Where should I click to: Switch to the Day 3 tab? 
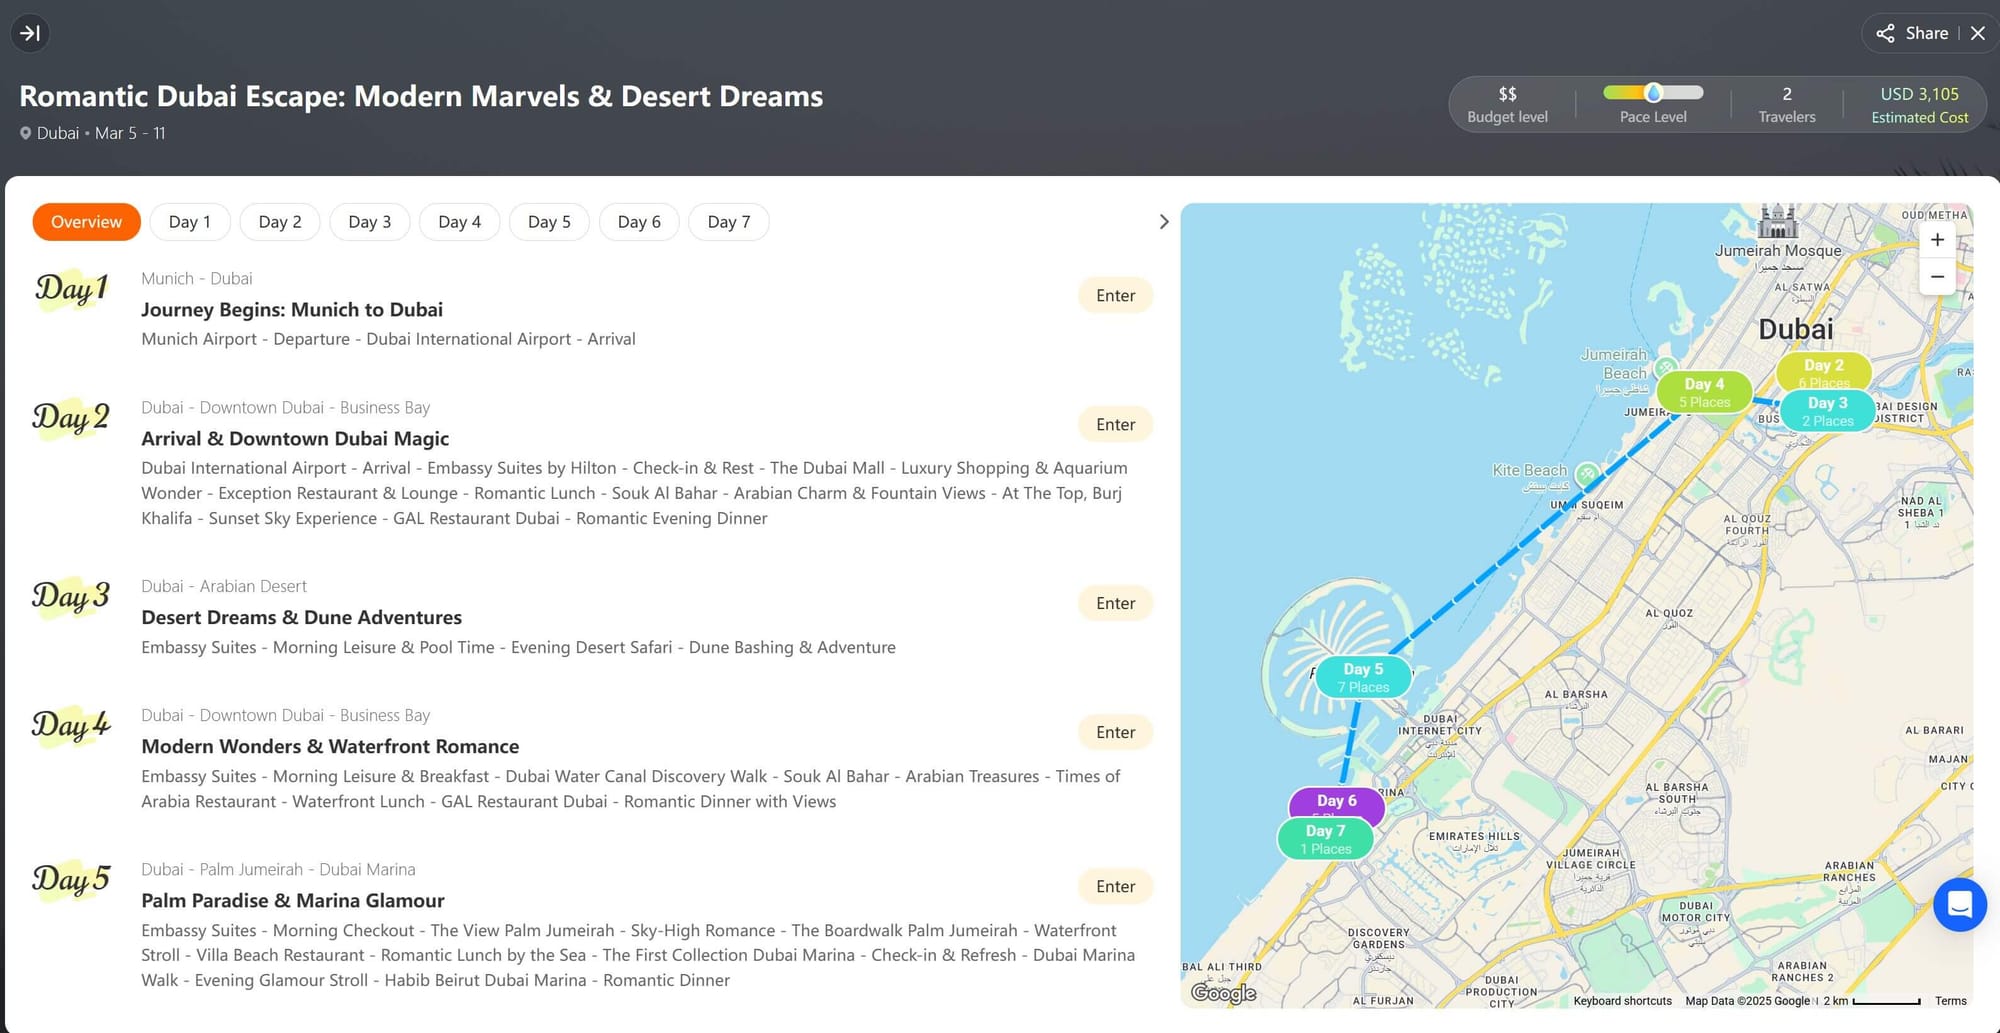[x=369, y=222]
